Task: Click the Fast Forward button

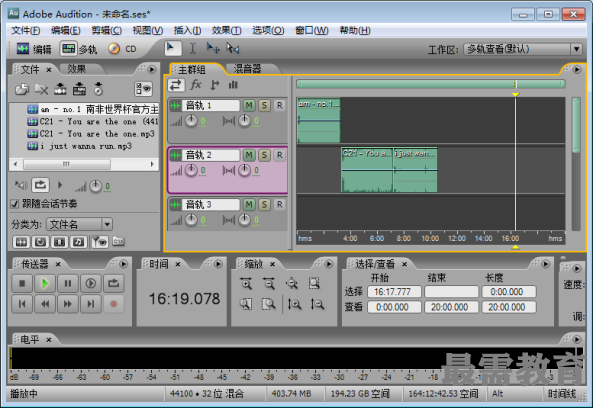Action: coord(68,304)
